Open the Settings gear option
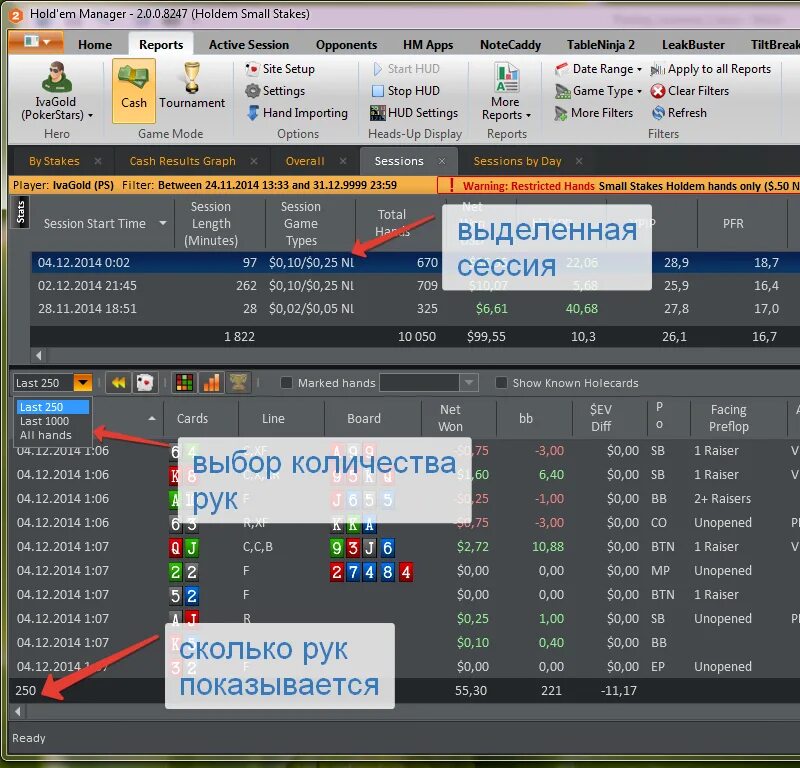 tap(276, 91)
